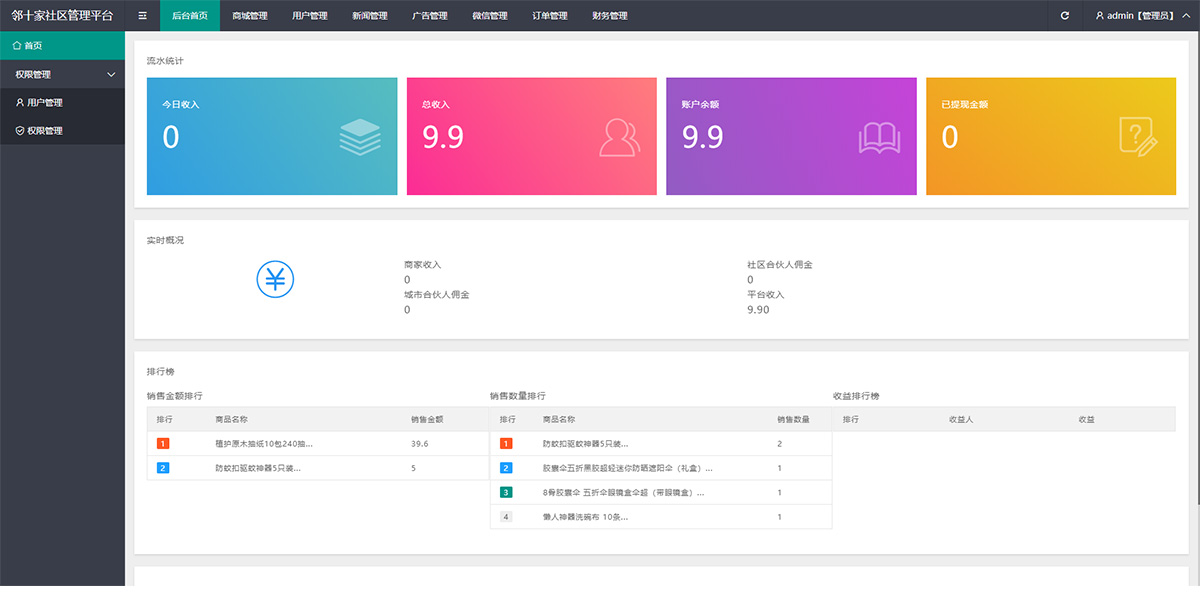This screenshot has width=1200, height=600.
Task: Click the sidebar collapse hamburger icon
Action: (142, 15)
